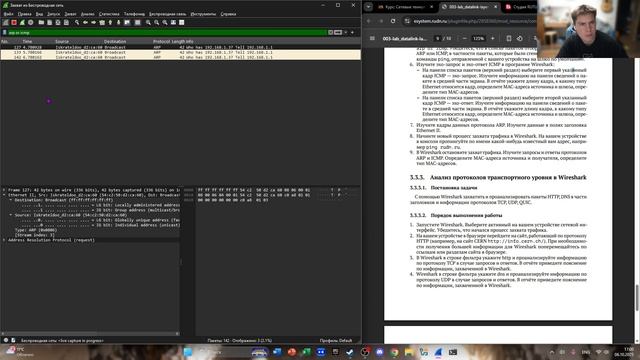Screen dimensions: 640x360
Task: Click the Profile: Default status entry
Action: 336,340
